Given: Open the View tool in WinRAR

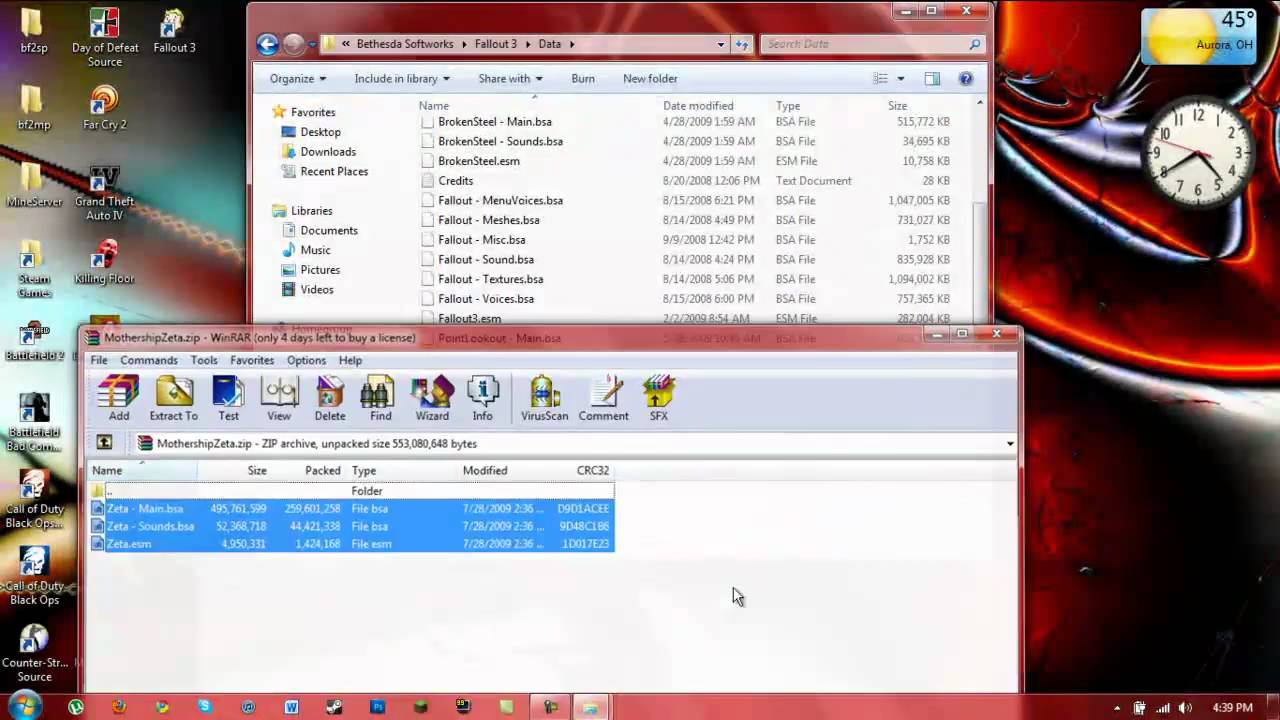Looking at the screenshot, I should pyautogui.click(x=279, y=398).
